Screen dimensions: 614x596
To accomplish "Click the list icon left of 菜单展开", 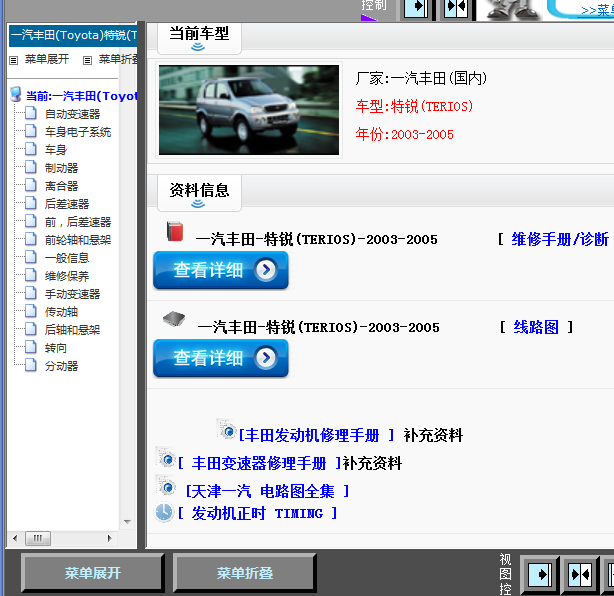I will click(x=14, y=60).
